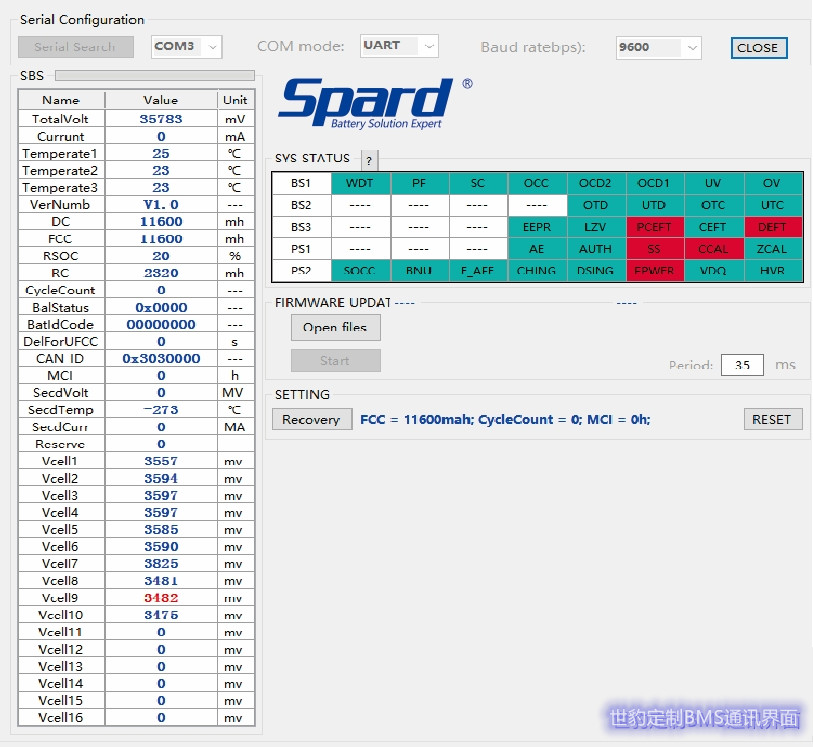
Task: Expand the UART COM mode dropdown
Action: [399, 46]
